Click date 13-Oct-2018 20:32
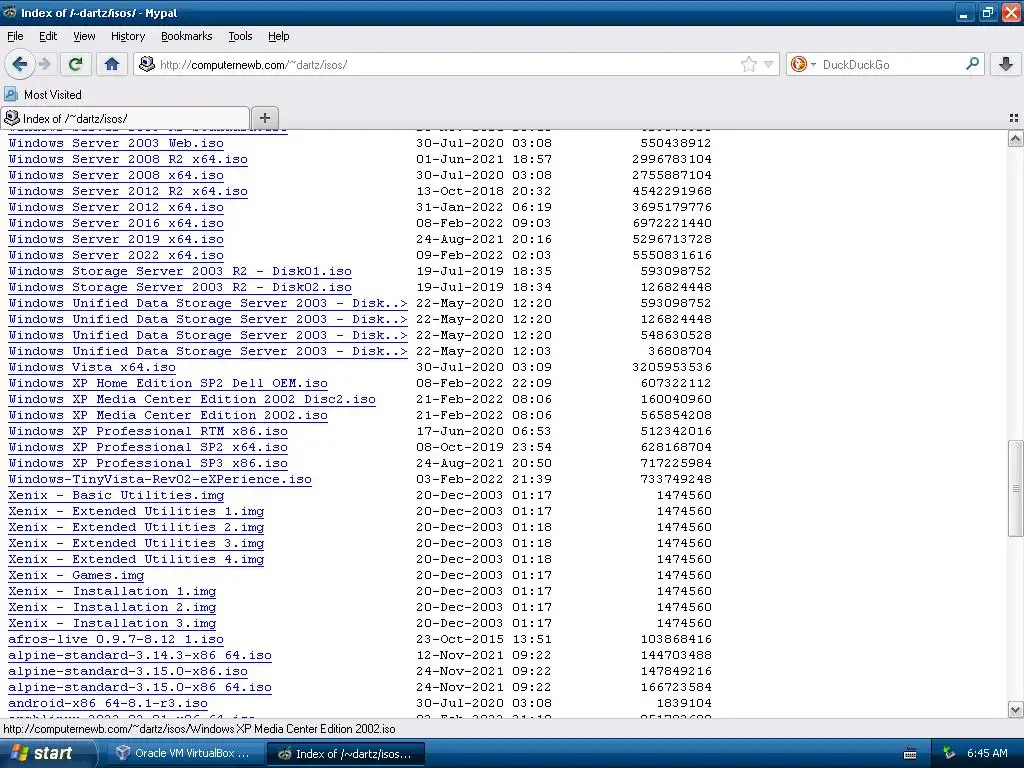The width and height of the screenshot is (1024, 768). (483, 191)
